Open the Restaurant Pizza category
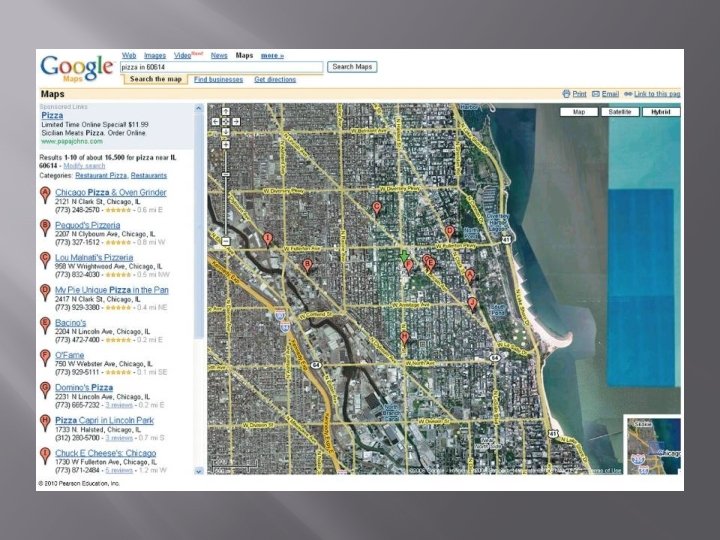Image resolution: width=720 pixels, height=540 pixels. click(101, 175)
